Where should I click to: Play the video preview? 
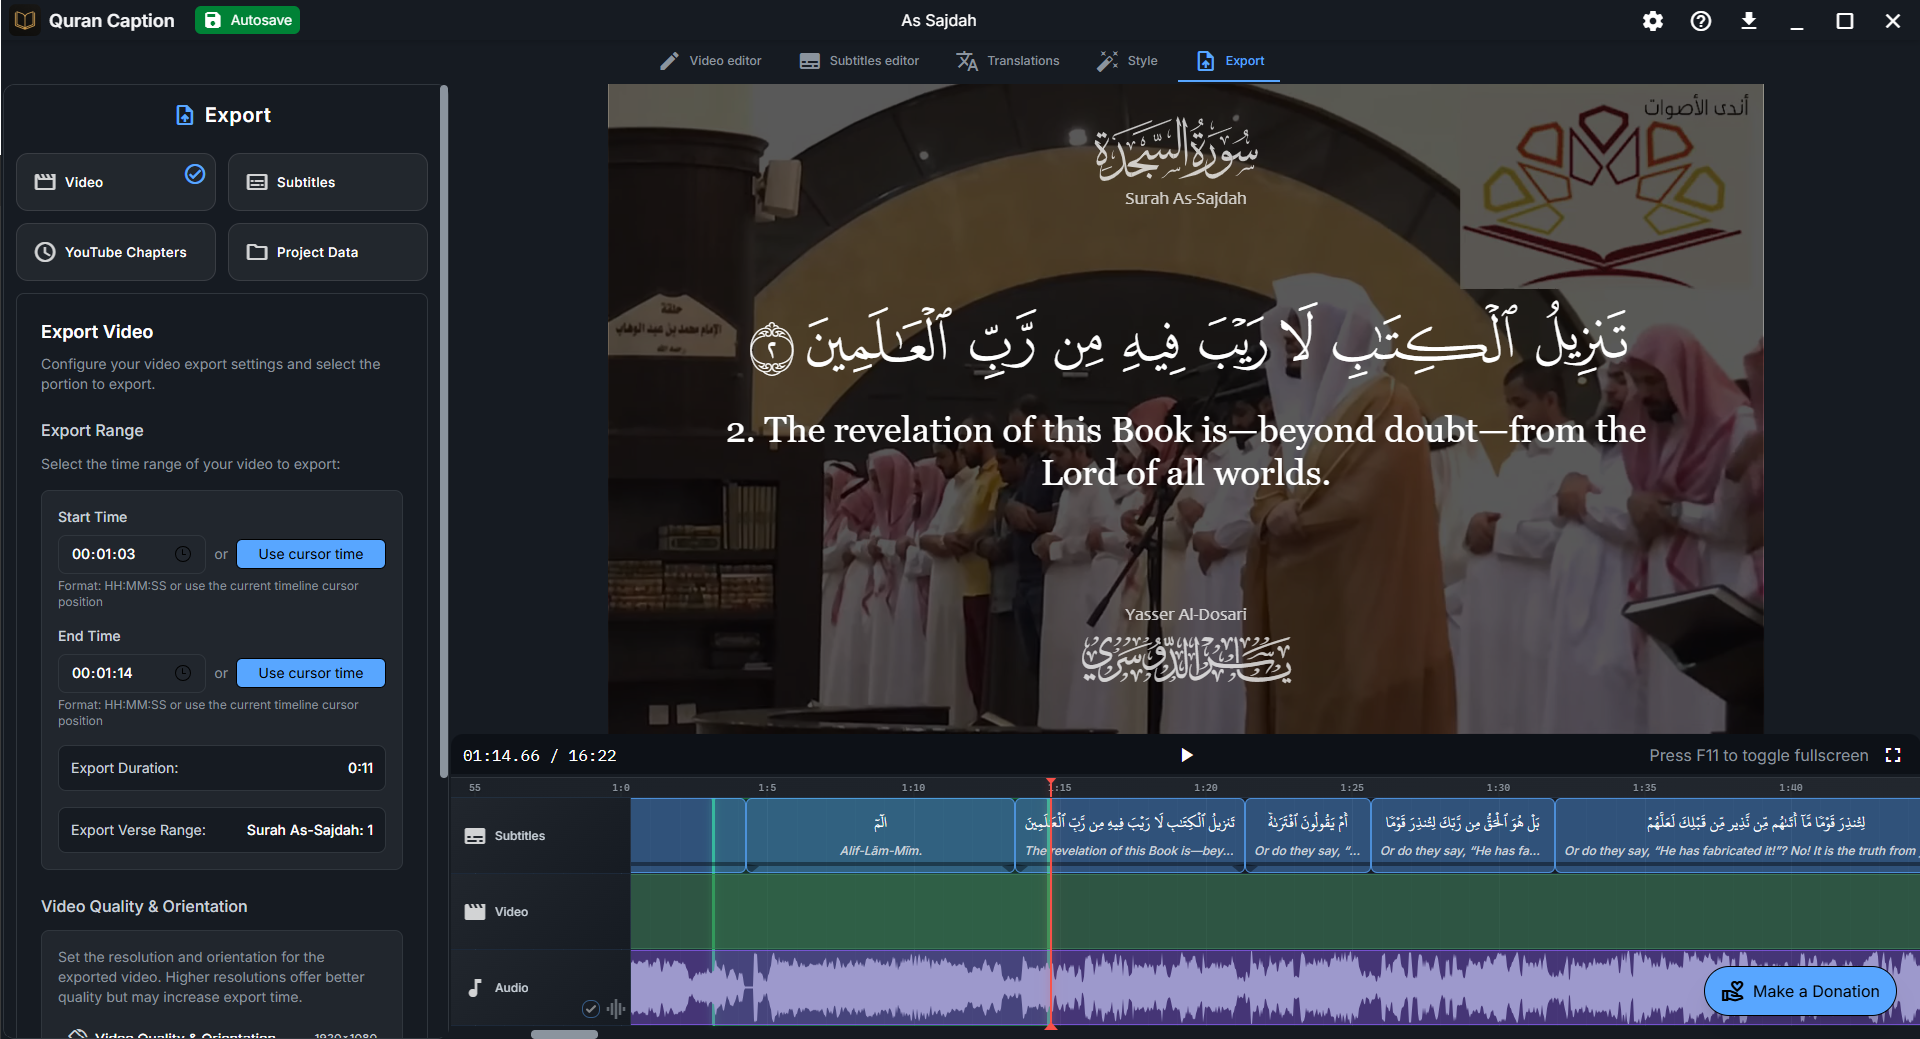point(1186,755)
